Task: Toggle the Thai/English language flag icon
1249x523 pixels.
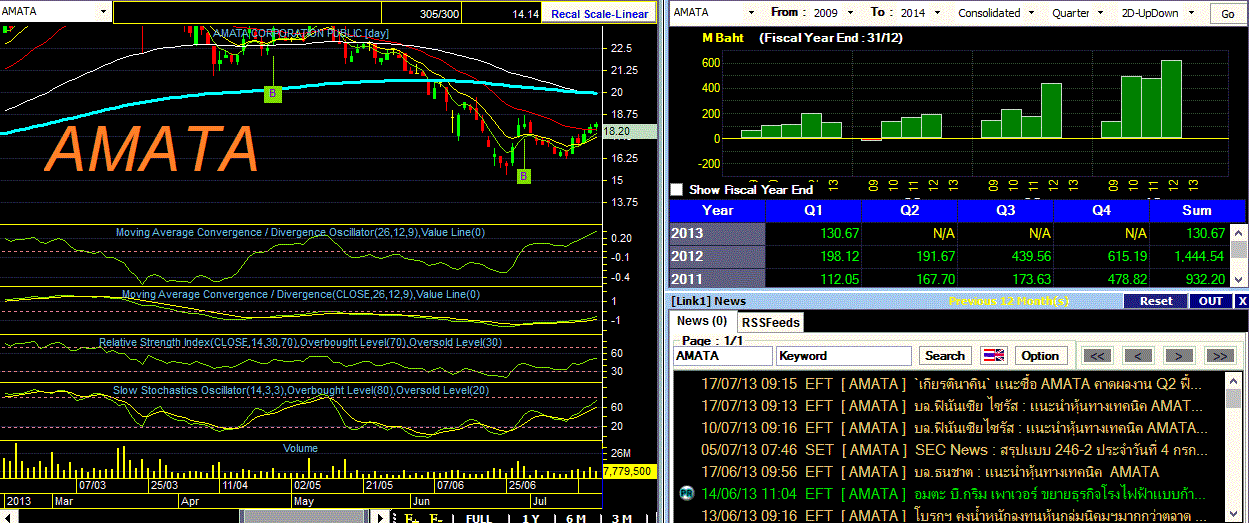Action: coord(993,355)
